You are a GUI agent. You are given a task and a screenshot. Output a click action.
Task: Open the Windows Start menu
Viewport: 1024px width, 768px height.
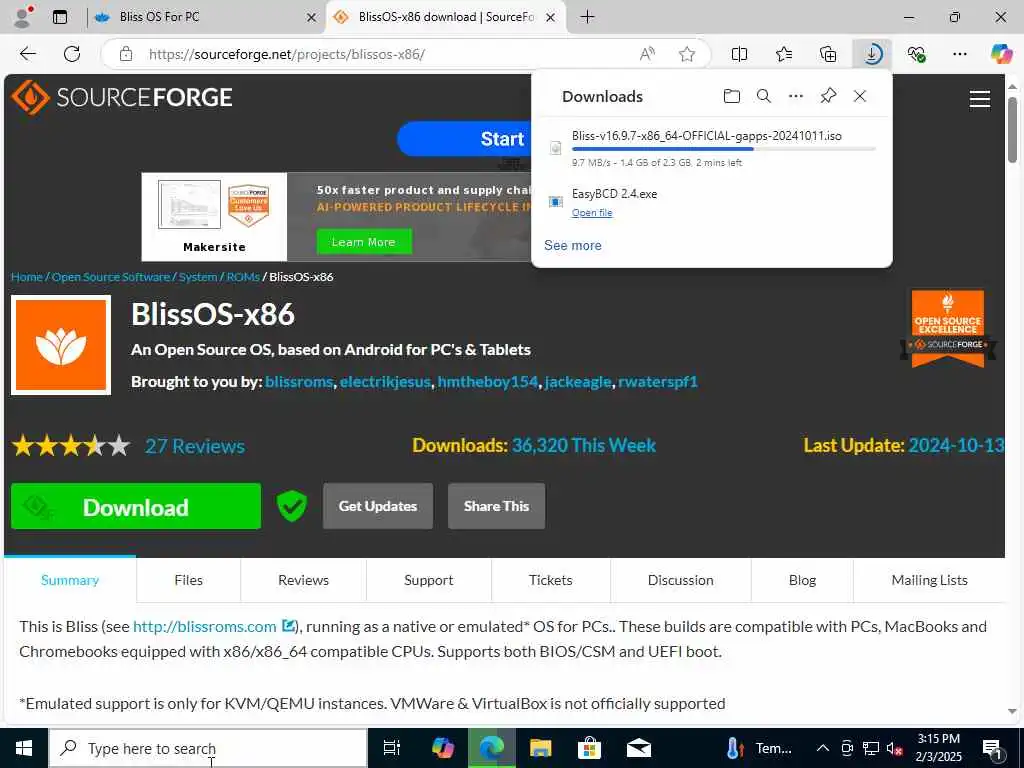tap(24, 748)
